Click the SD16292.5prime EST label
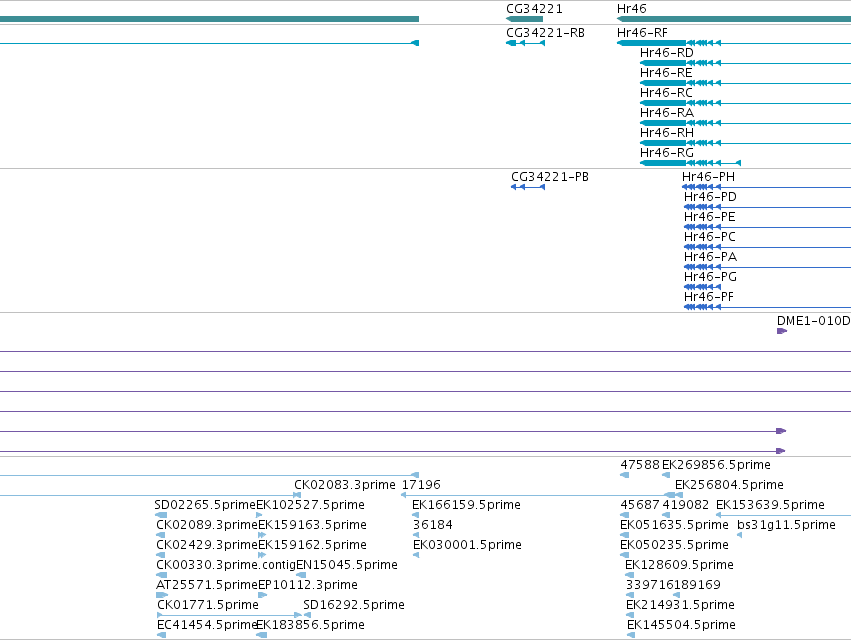 tap(354, 605)
